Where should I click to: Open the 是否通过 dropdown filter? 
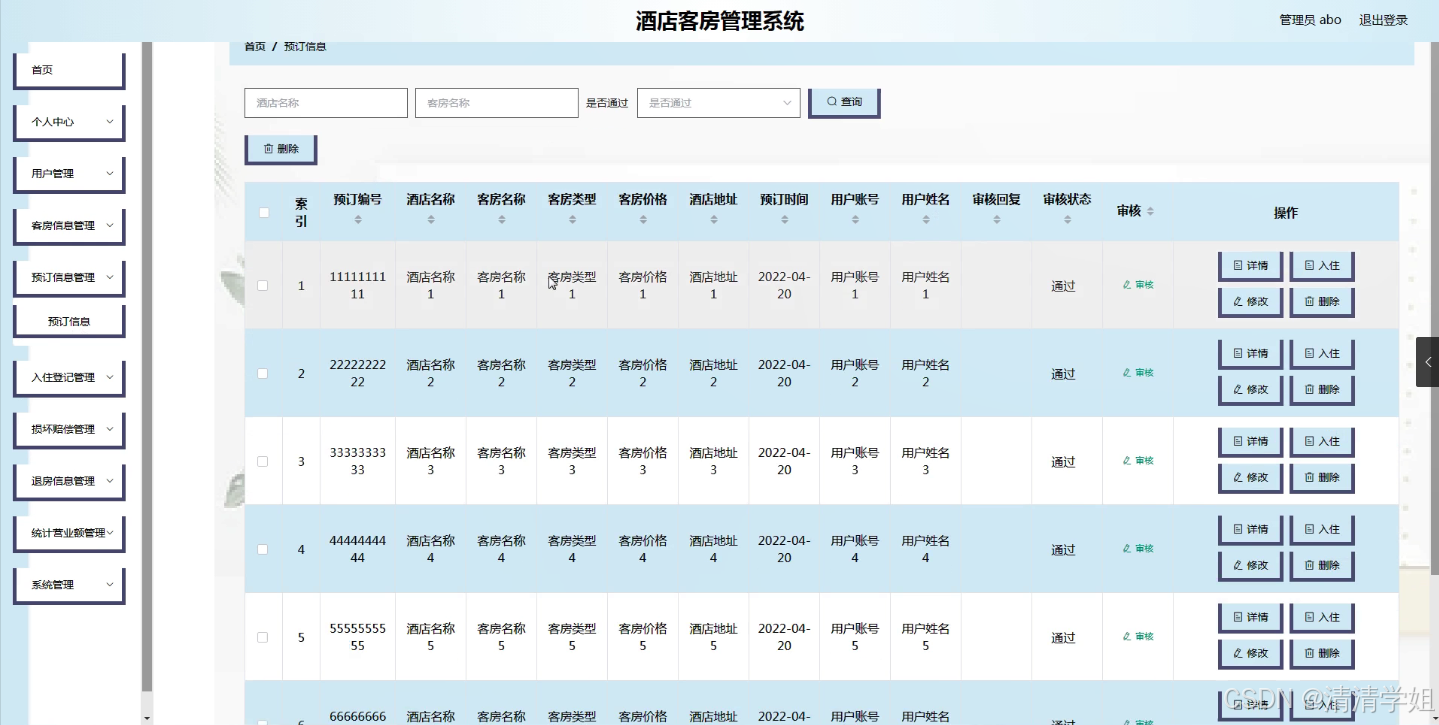[x=718, y=102]
